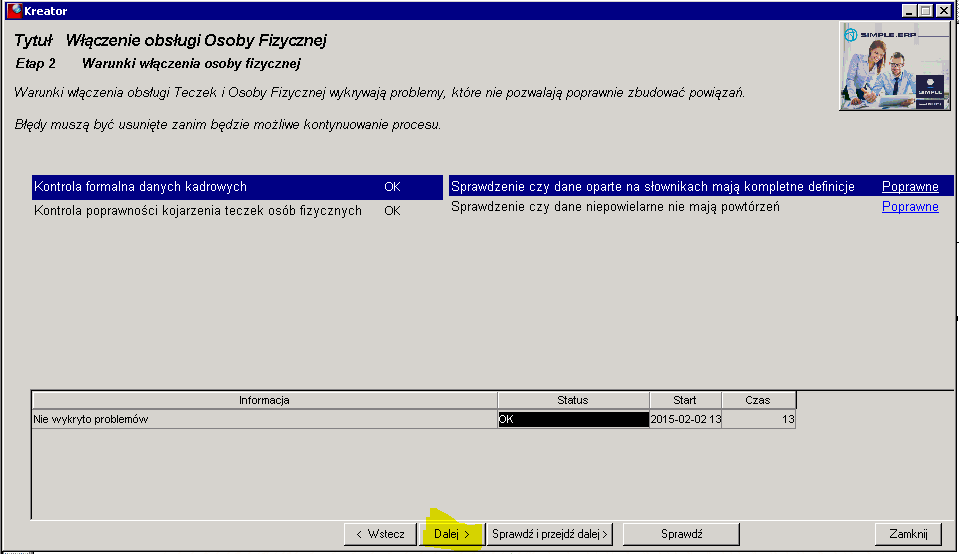The height and width of the screenshot is (554, 959).
Task: Click the Wstecz back button
Action: click(x=380, y=534)
